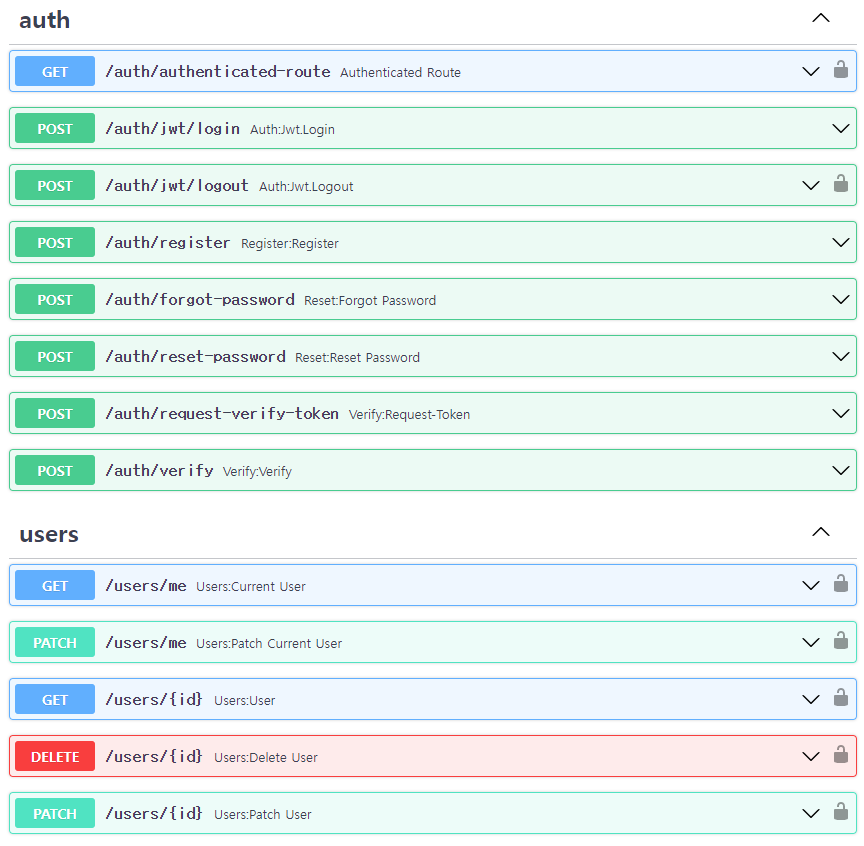The width and height of the screenshot is (864, 846).
Task: Collapse the auth section with its chevron
Action: coord(820,18)
